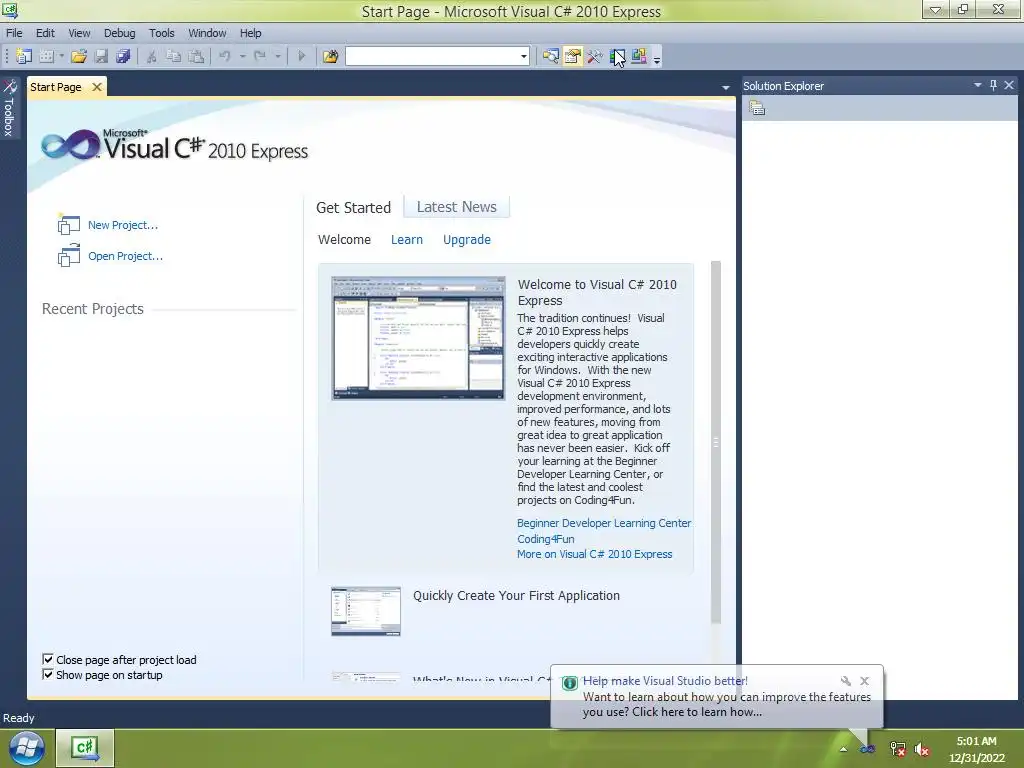Select the Upgrade sub-tab

[x=466, y=240]
